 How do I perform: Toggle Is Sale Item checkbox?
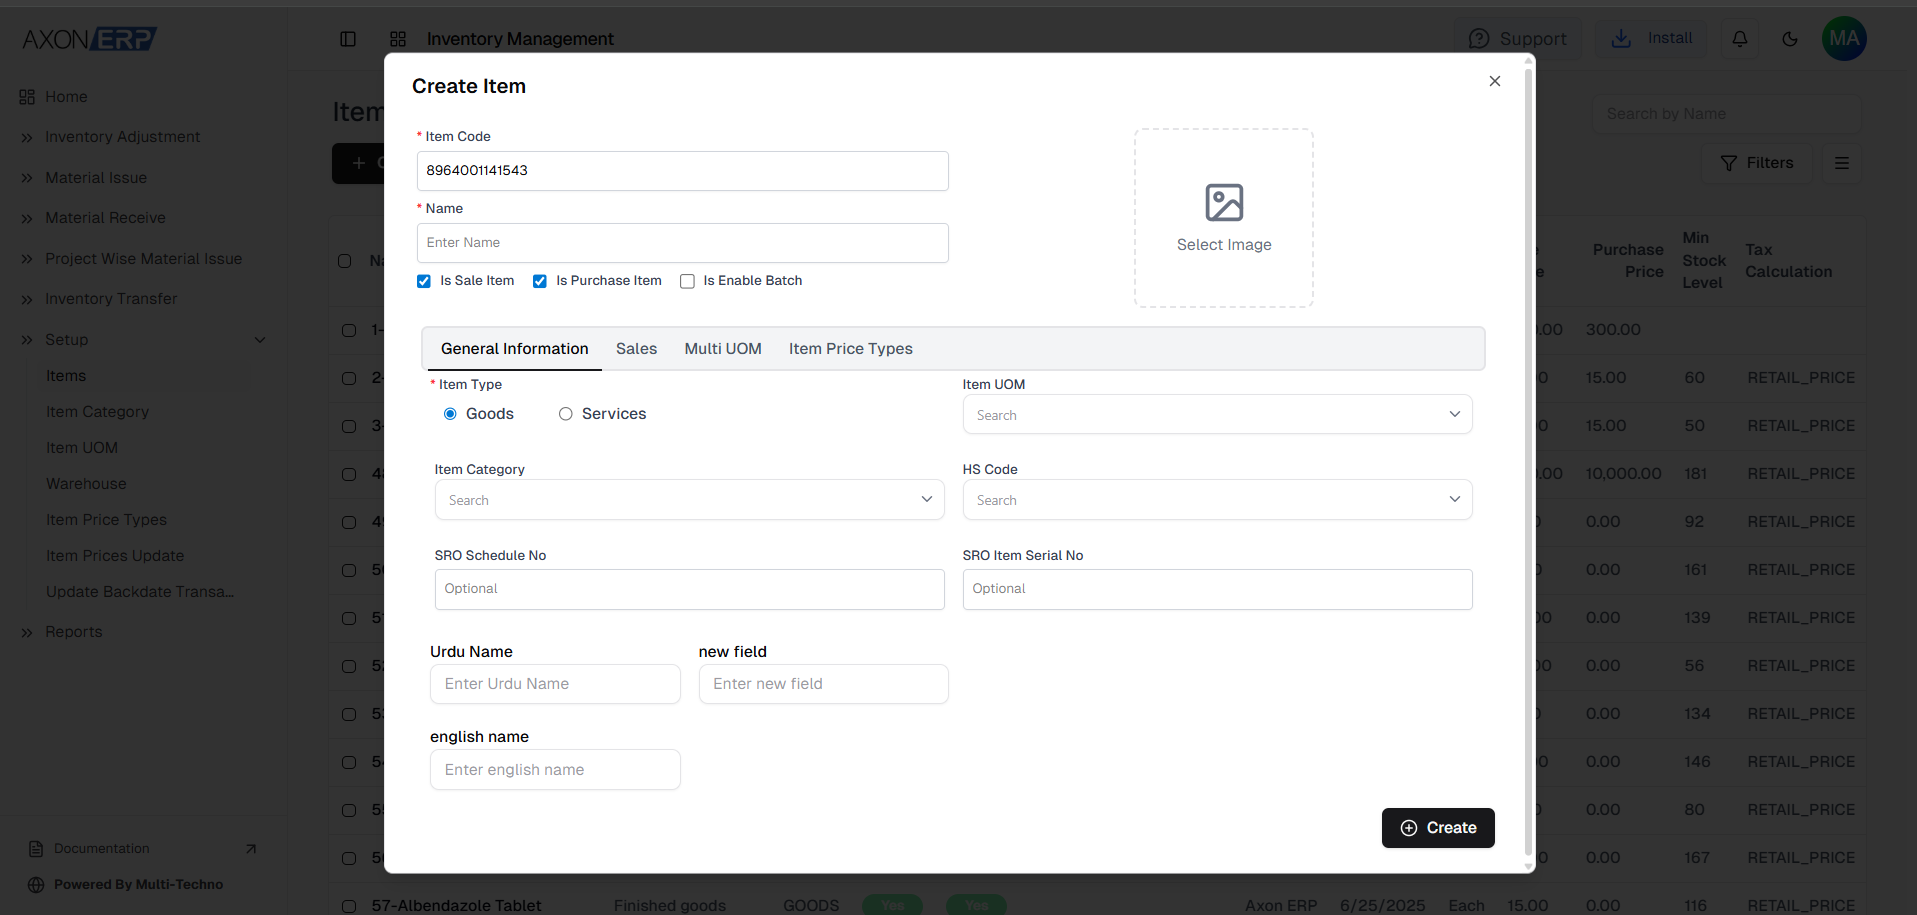[x=424, y=281]
